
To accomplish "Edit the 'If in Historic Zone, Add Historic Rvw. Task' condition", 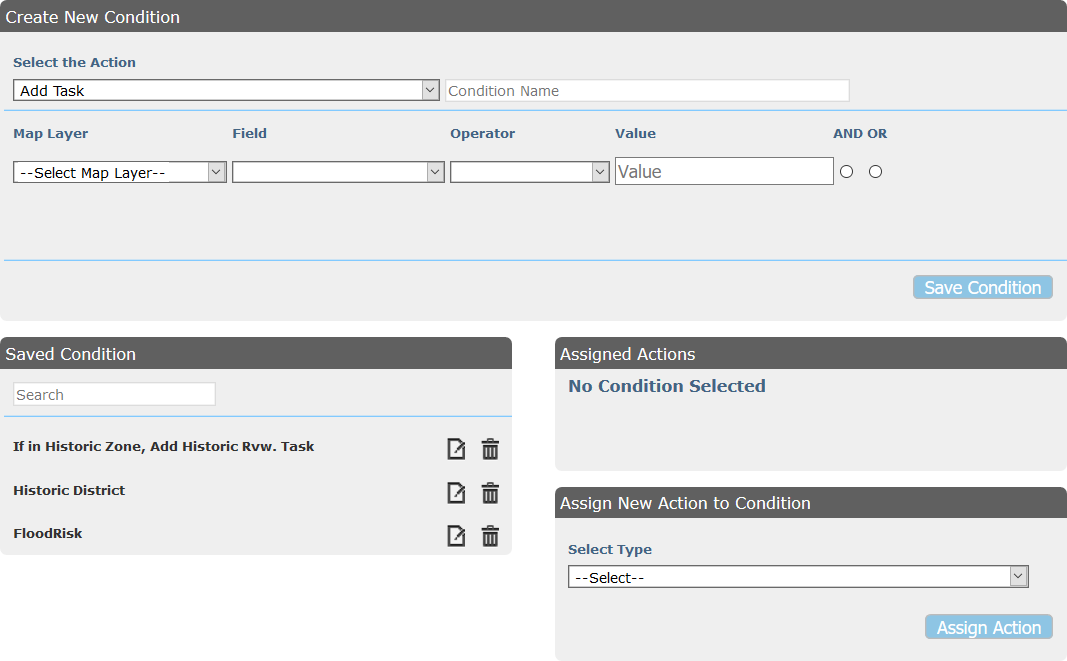I will 456,448.
